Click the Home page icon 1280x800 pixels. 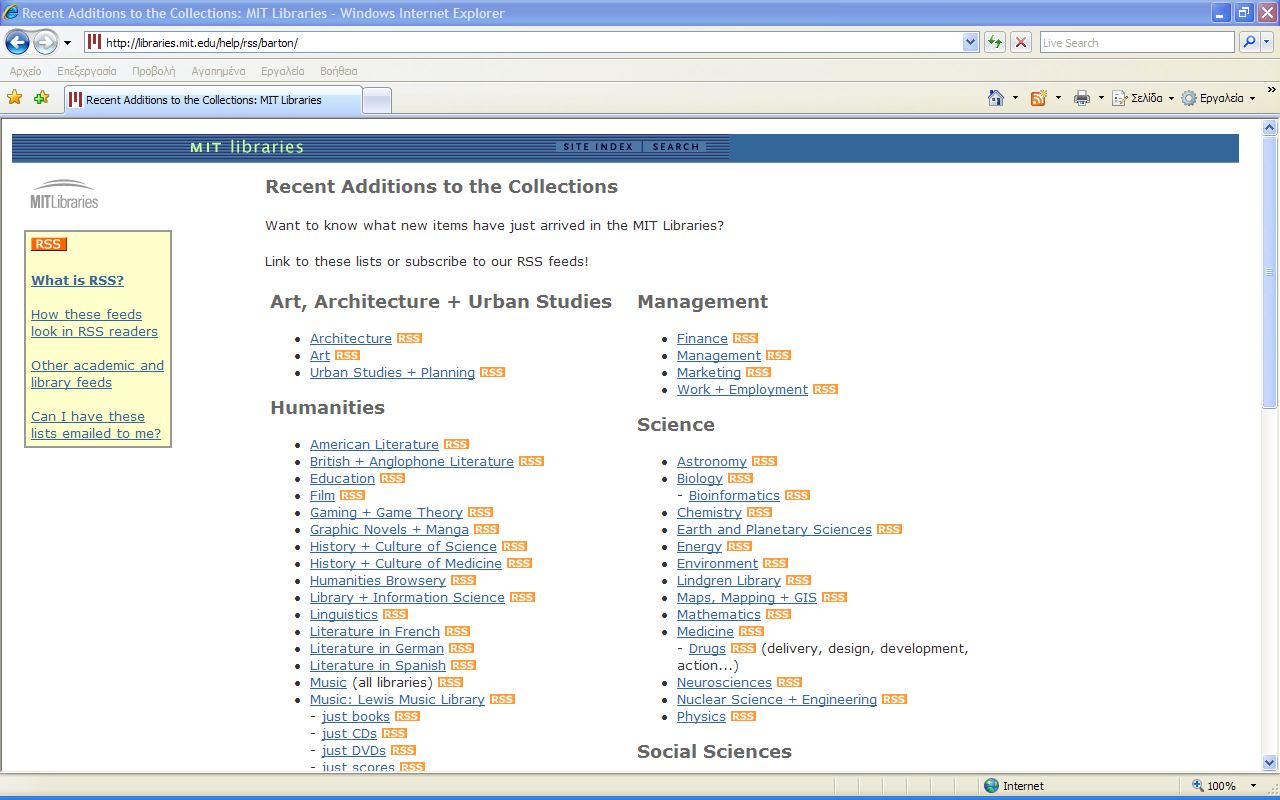(996, 98)
